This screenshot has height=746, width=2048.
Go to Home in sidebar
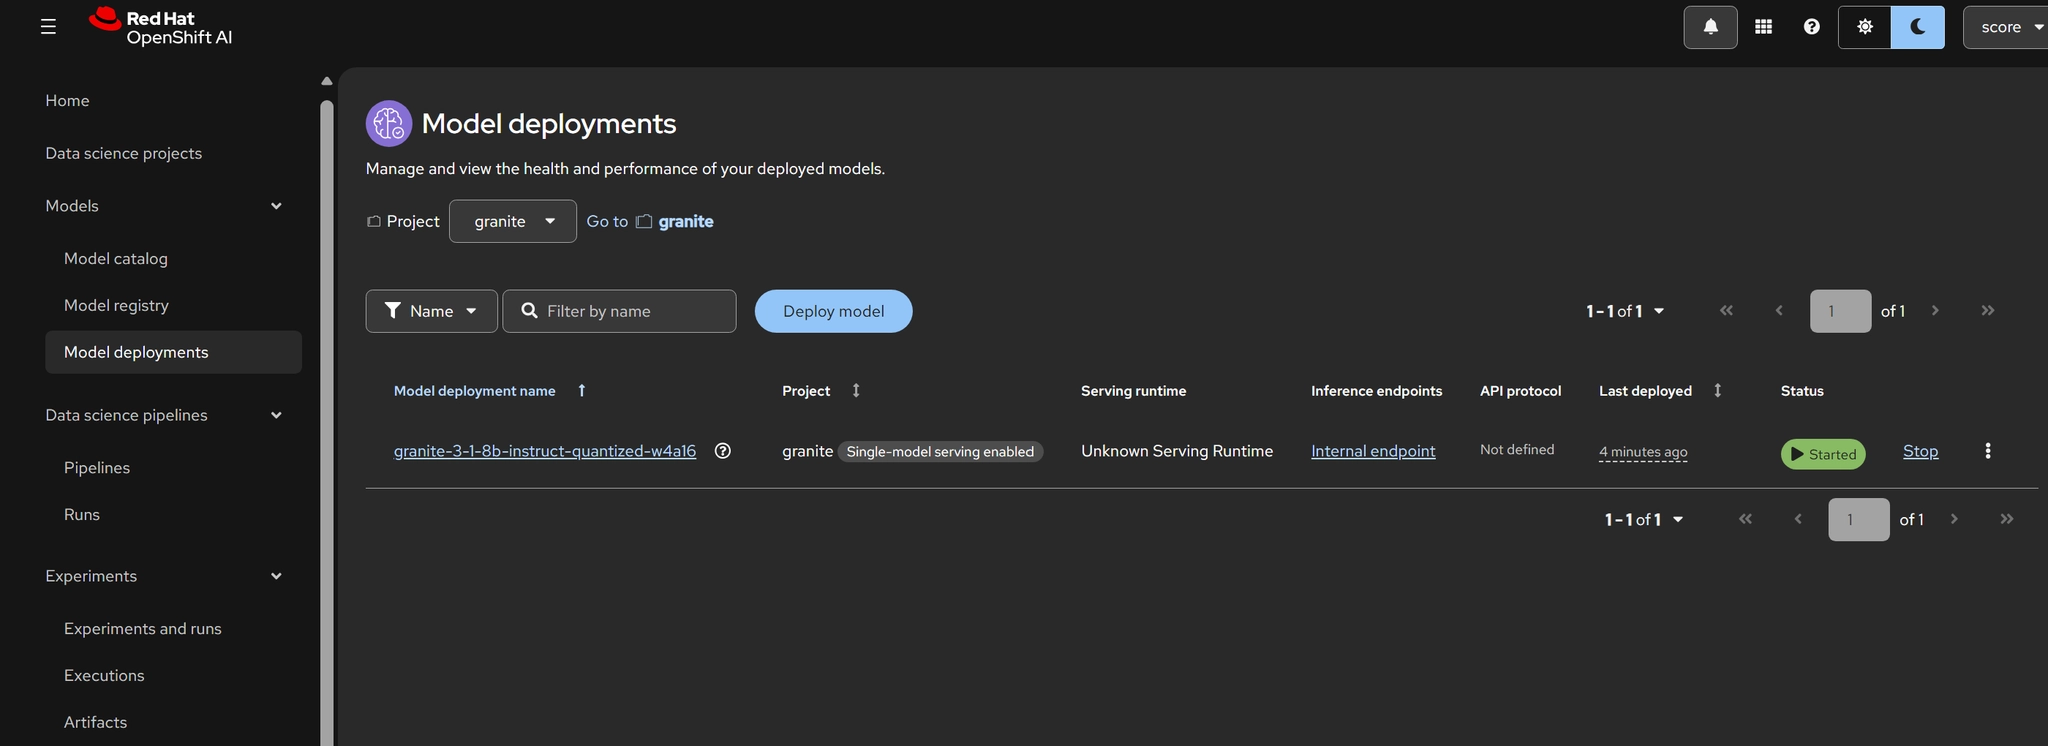[x=67, y=101]
